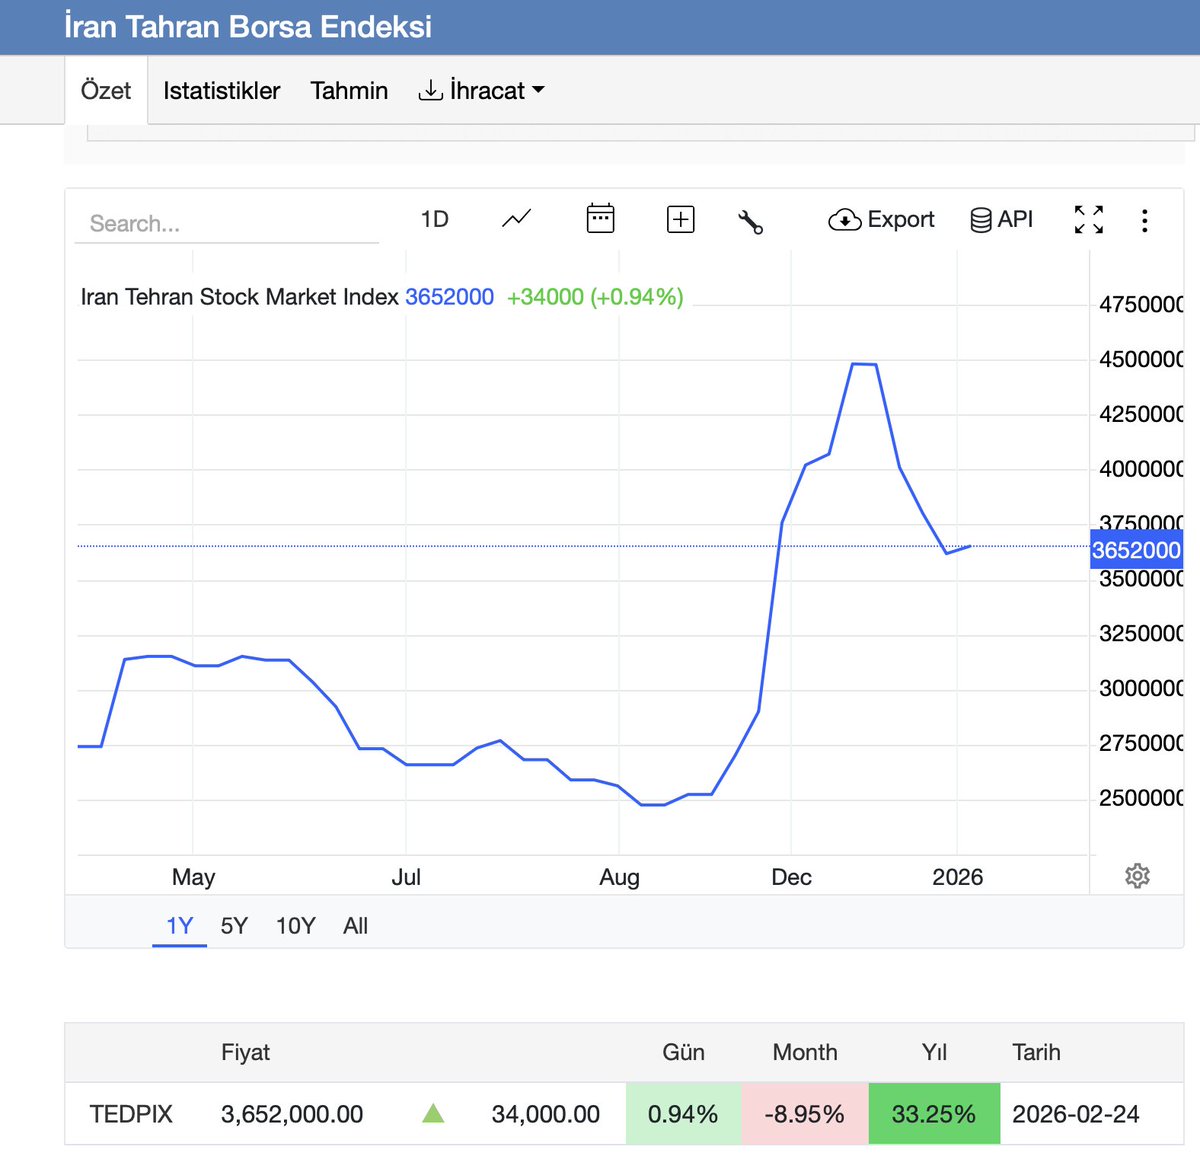Select the 5Y time range
Screen dimensions: 1200x1153
(234, 926)
